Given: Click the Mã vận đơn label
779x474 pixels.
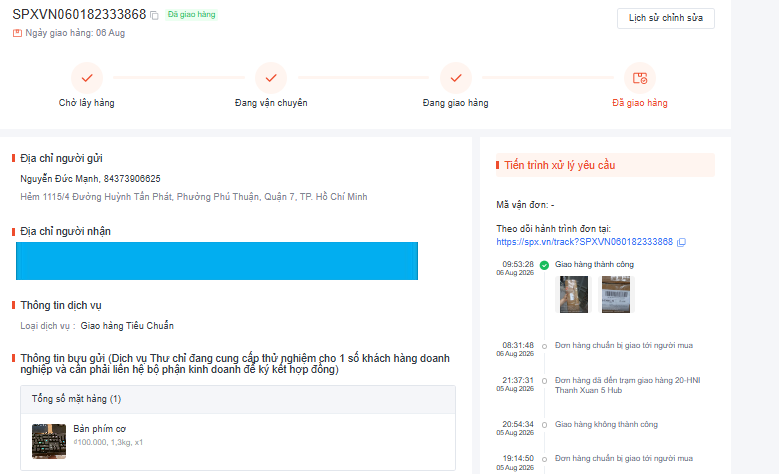Looking at the screenshot, I should [525, 205].
